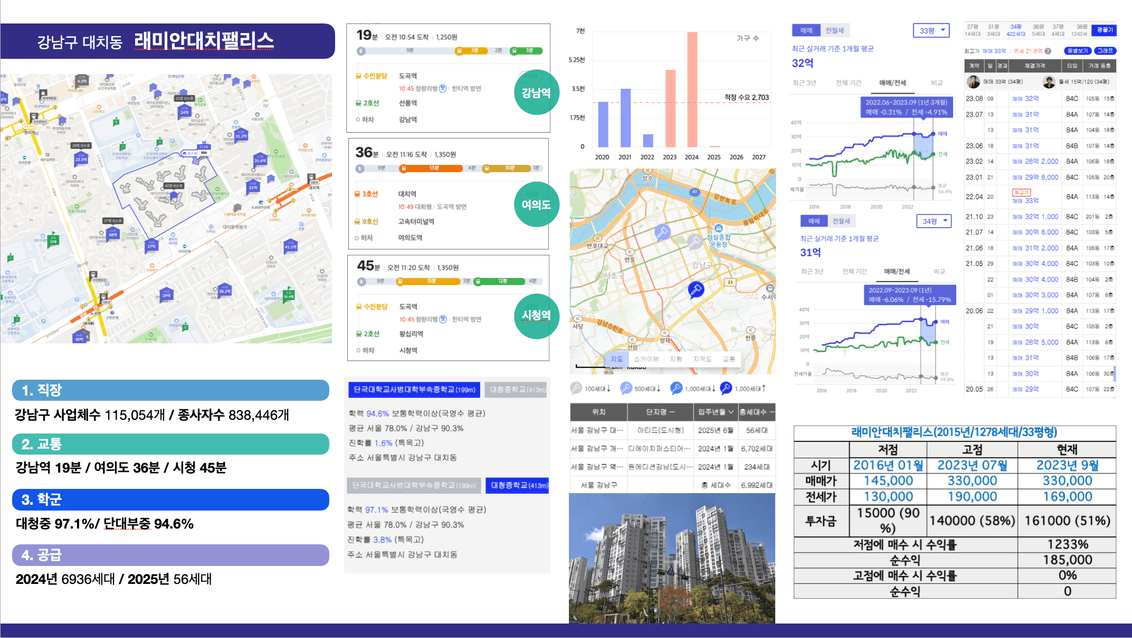Select 비교 tab in 31억 chart
This screenshot has height=638, width=1132.
pos(939,272)
